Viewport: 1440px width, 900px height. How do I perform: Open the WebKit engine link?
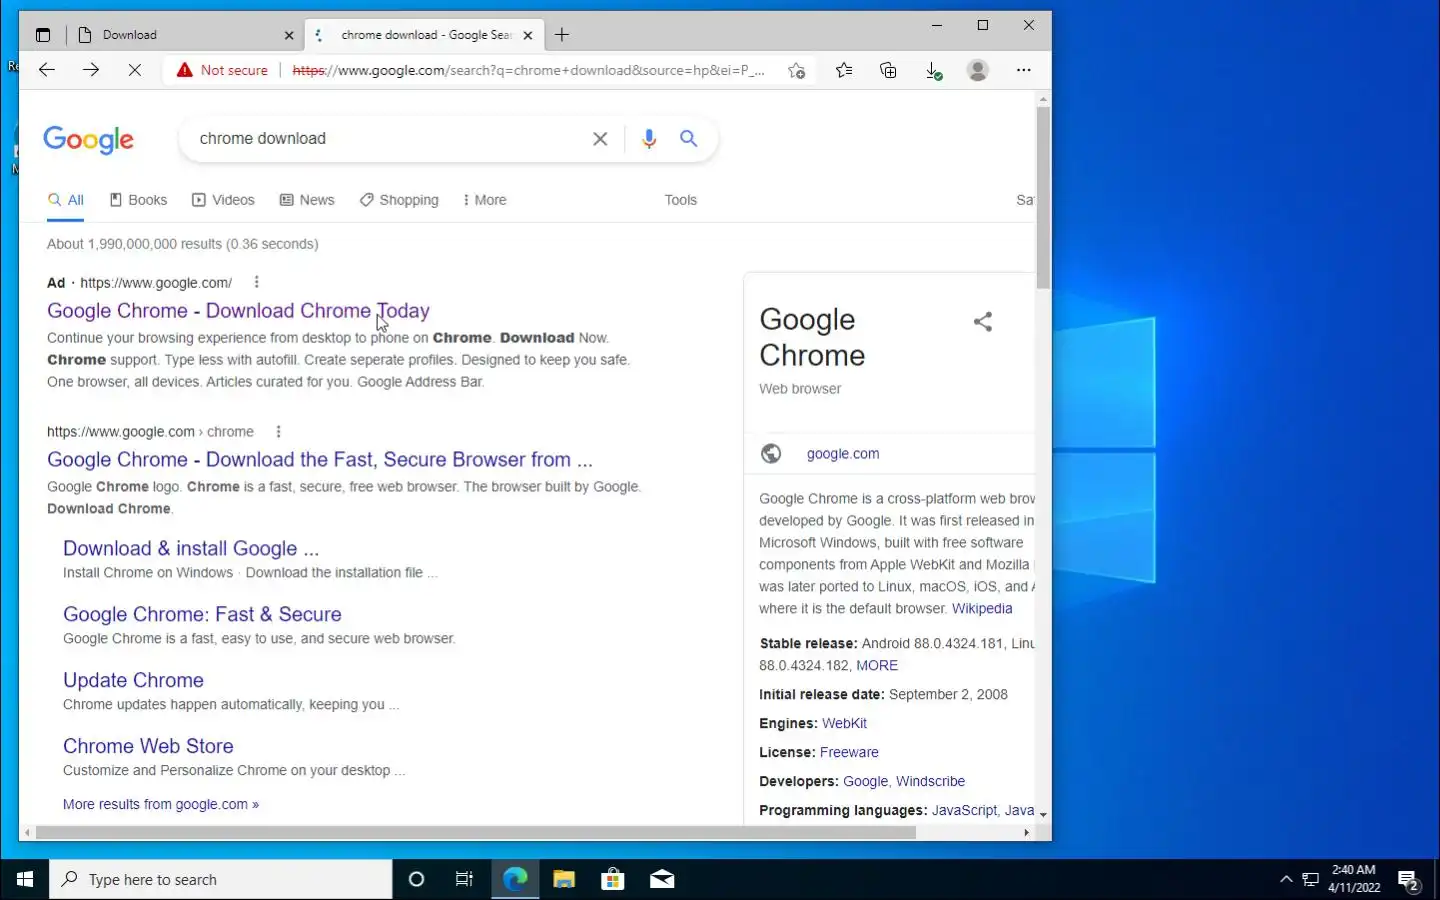(844, 724)
